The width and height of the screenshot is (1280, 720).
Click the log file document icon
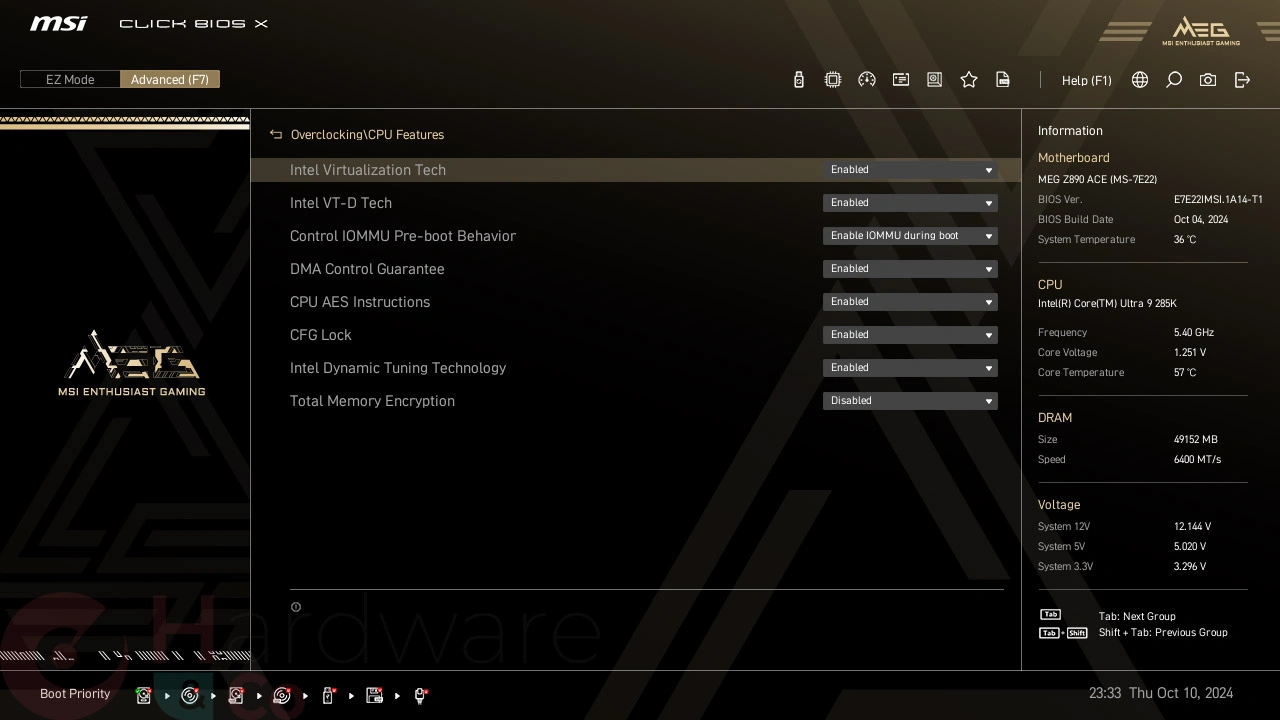pyautogui.click(x=1003, y=80)
